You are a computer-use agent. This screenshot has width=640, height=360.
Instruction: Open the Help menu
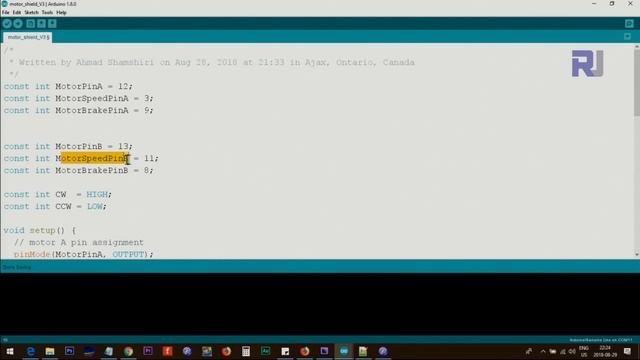click(61, 13)
